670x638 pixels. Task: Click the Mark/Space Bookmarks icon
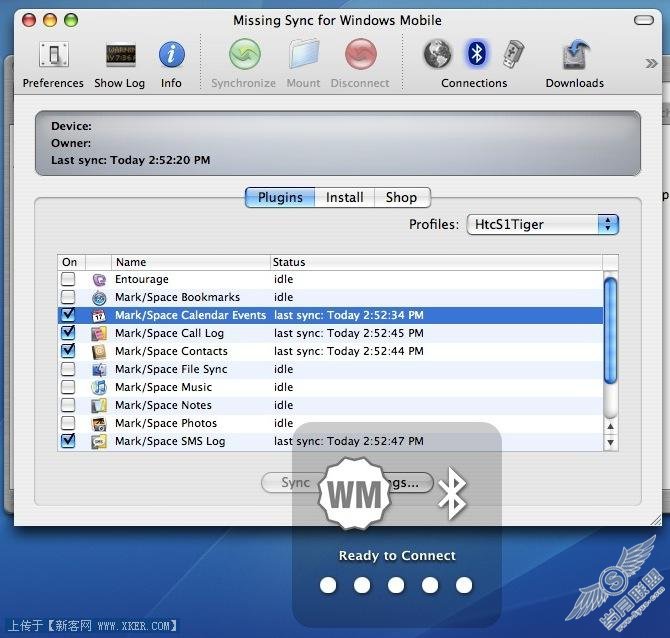99,297
